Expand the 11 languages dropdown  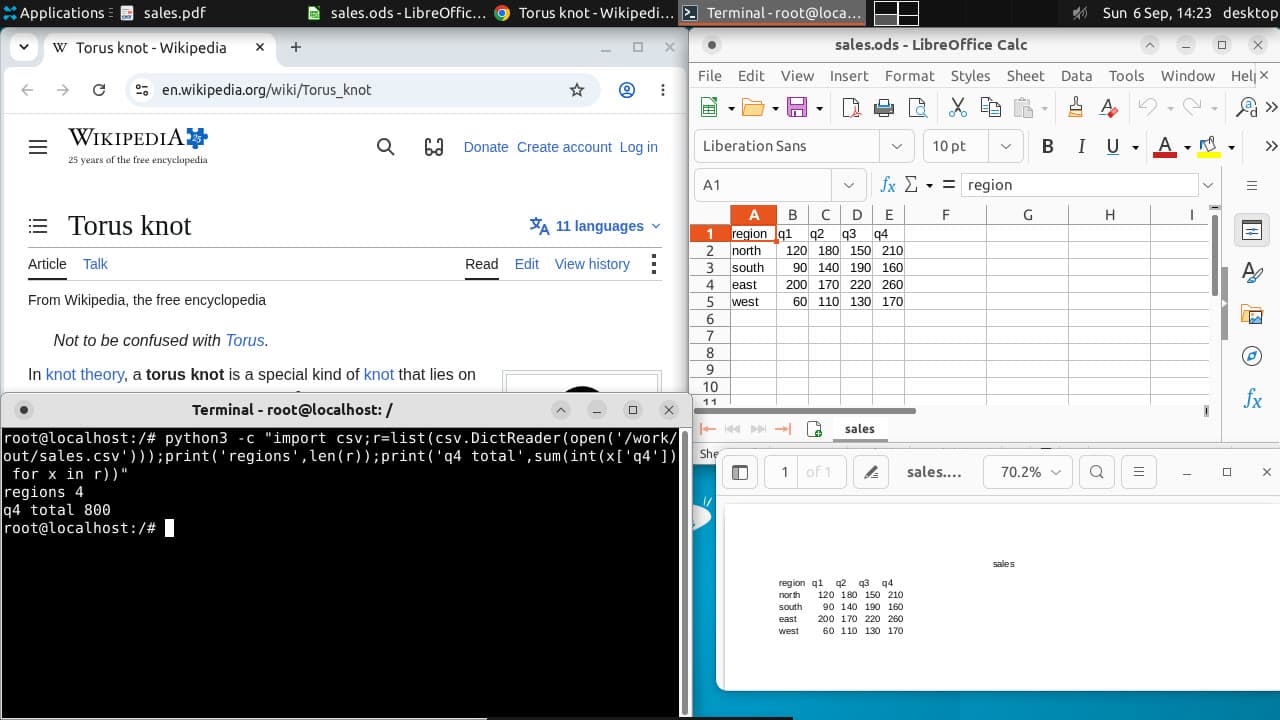tap(595, 226)
